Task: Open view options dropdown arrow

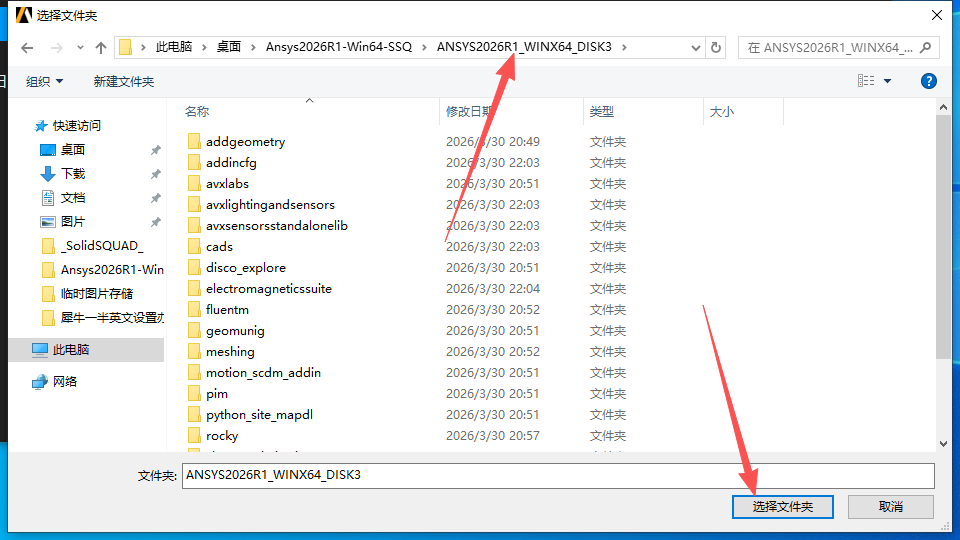Action: coord(887,81)
